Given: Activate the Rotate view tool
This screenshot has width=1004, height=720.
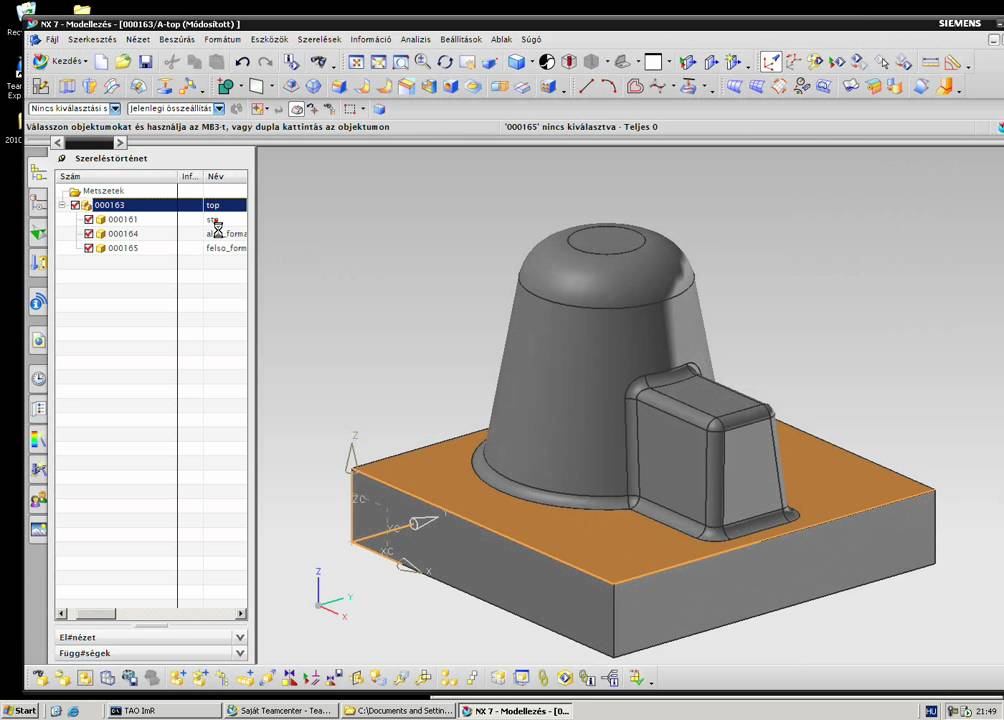Looking at the screenshot, I should [x=445, y=62].
